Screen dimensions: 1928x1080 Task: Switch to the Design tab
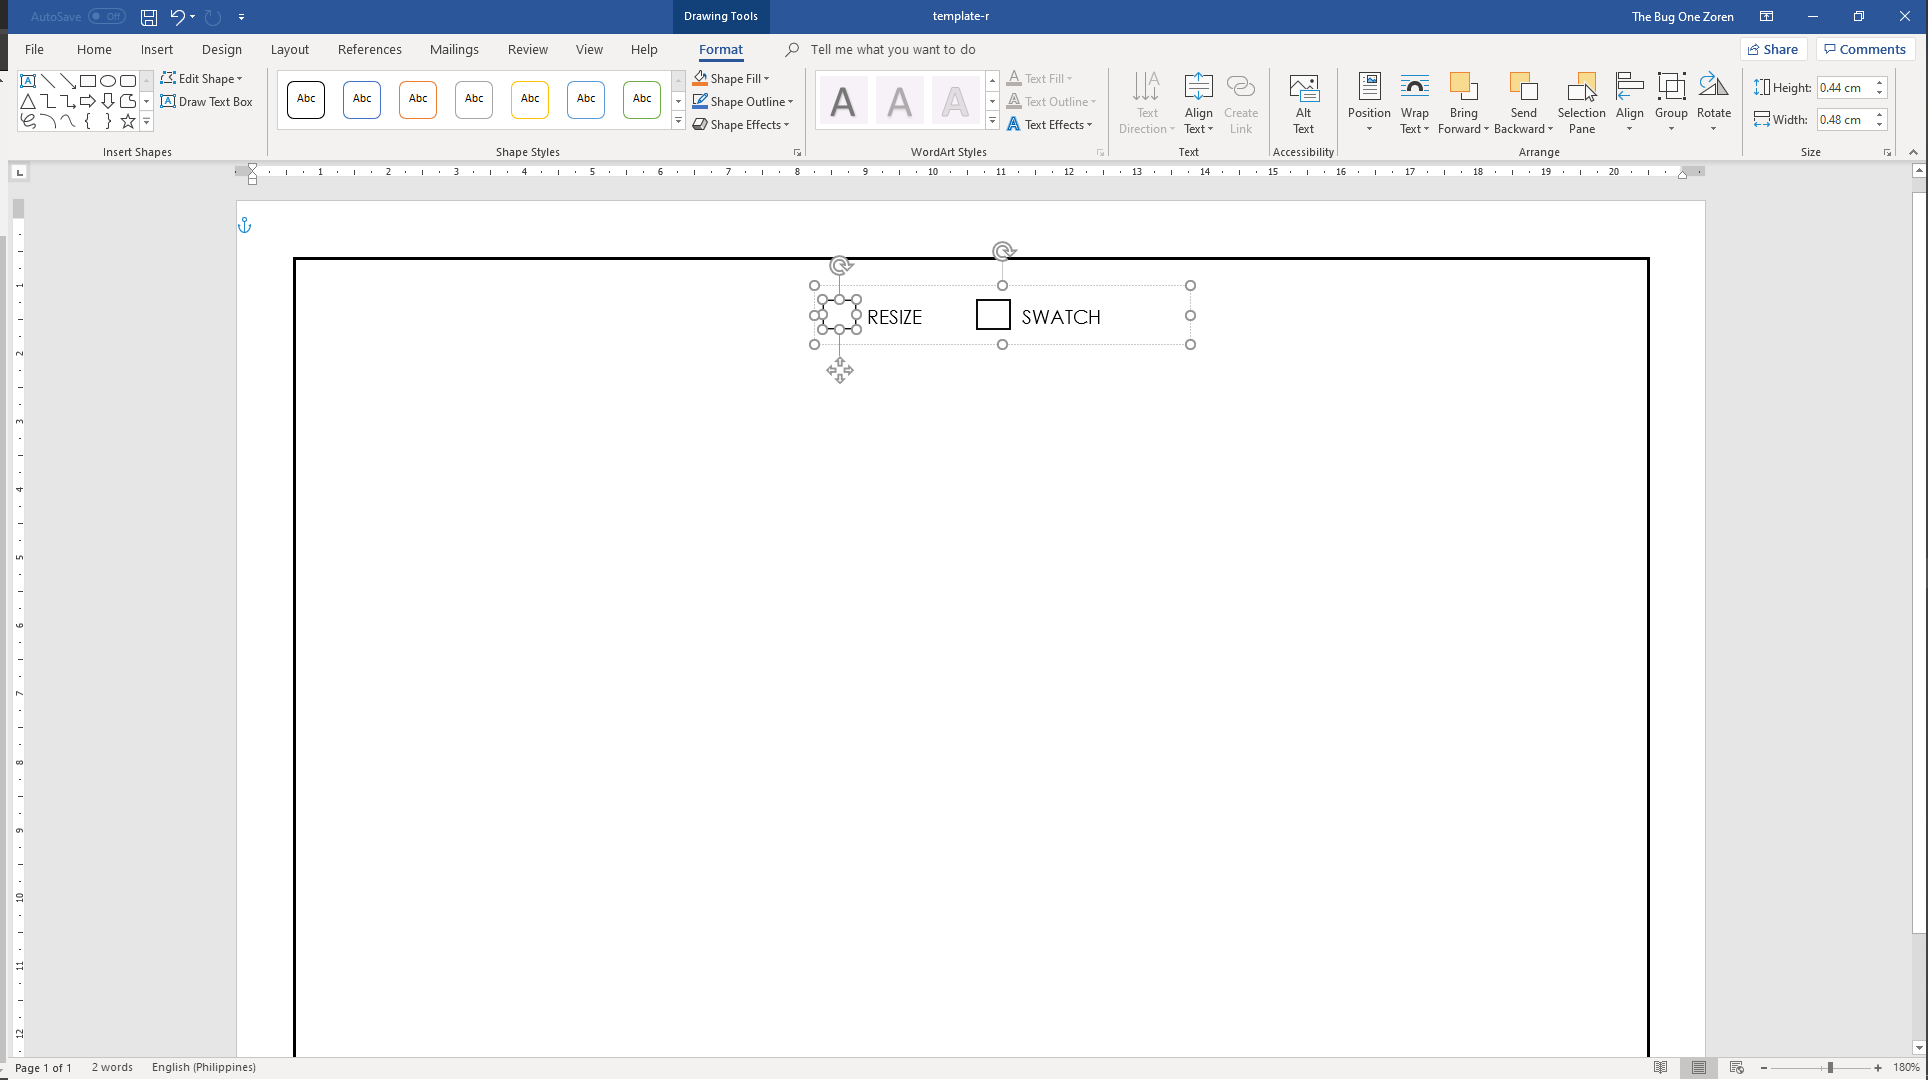(221, 49)
